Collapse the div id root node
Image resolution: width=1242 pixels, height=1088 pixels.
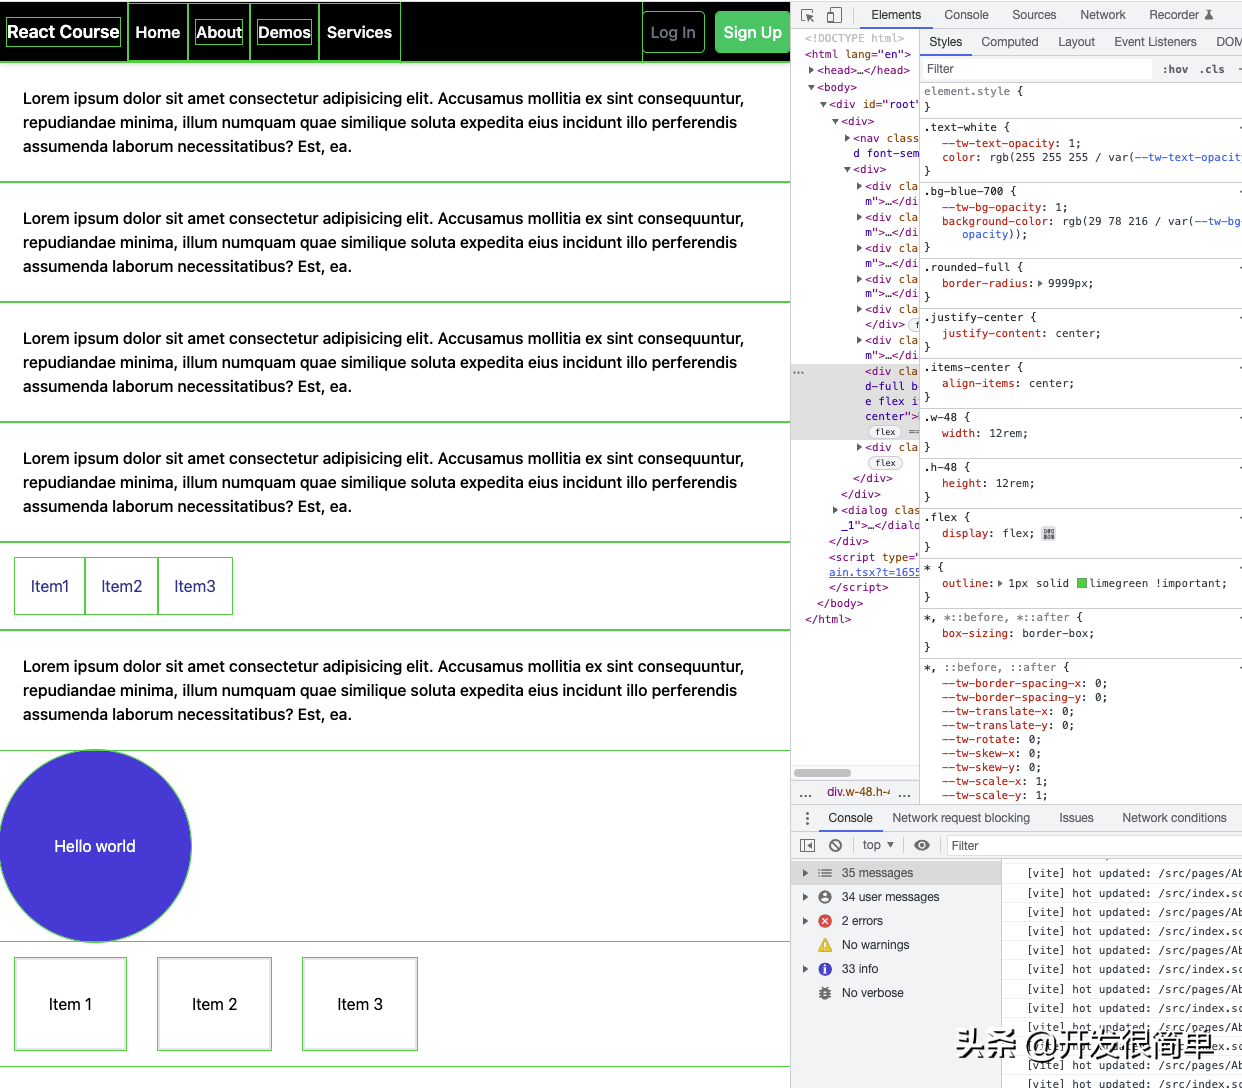coord(823,104)
